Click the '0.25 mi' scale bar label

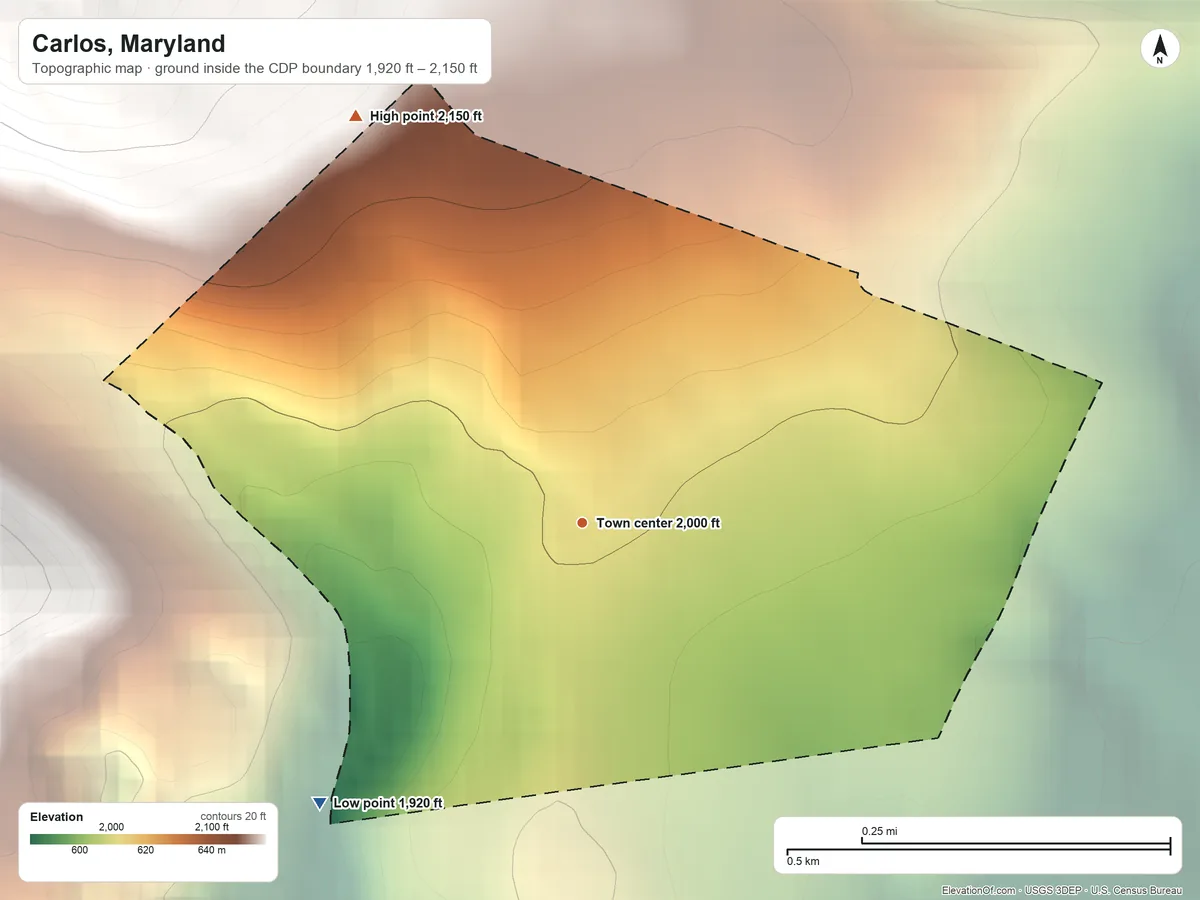tap(880, 831)
